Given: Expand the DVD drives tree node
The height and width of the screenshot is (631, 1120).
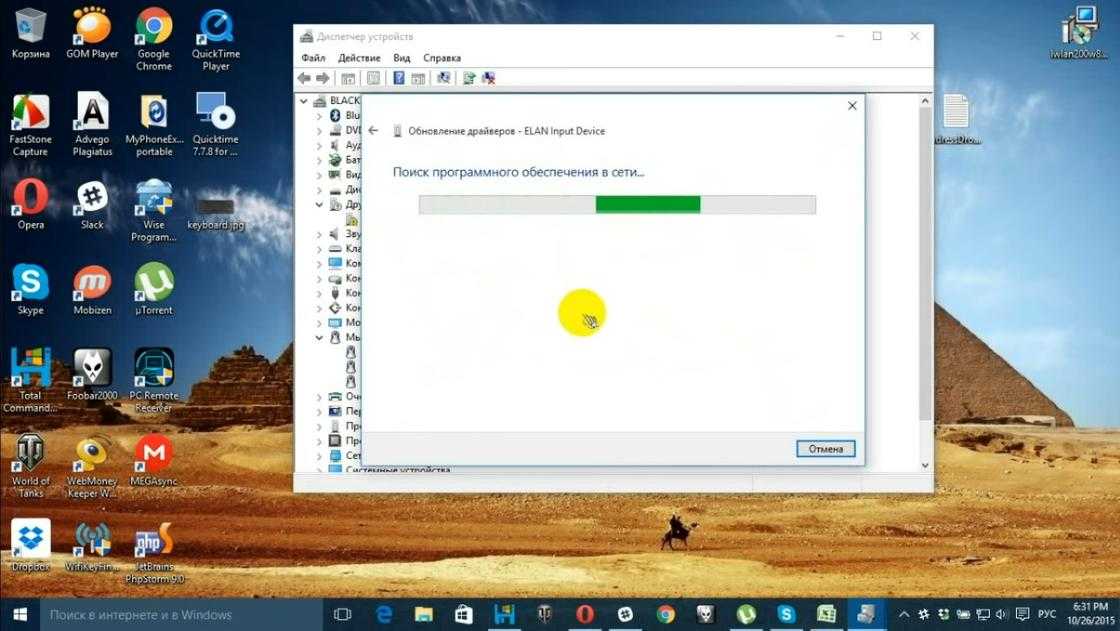Looking at the screenshot, I should point(320,131).
